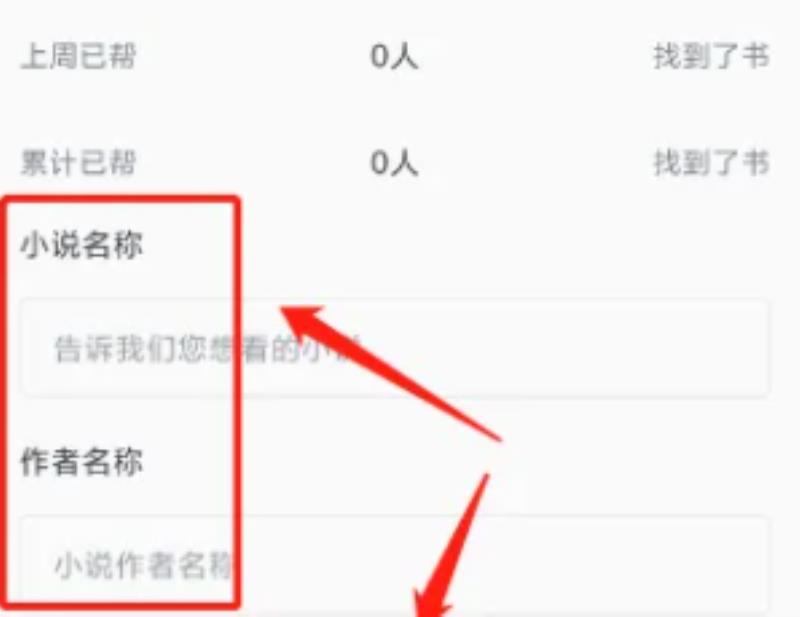Tap the 0人 count in 上周已帮 row

click(394, 56)
